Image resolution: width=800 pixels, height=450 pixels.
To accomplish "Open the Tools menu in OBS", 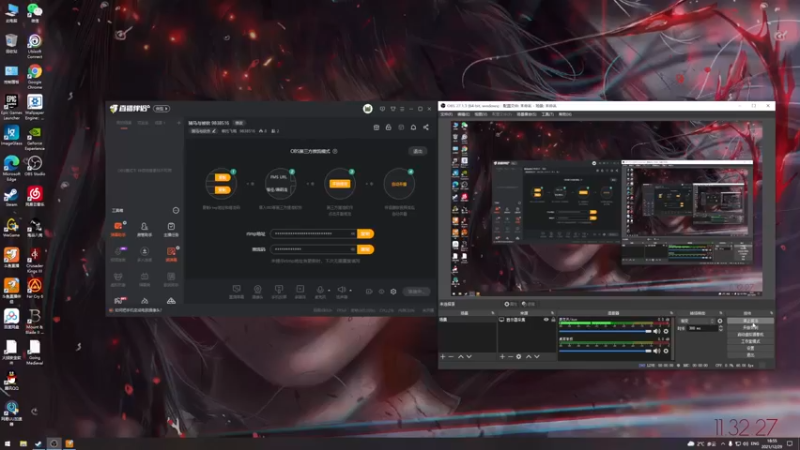I will click(x=547, y=114).
